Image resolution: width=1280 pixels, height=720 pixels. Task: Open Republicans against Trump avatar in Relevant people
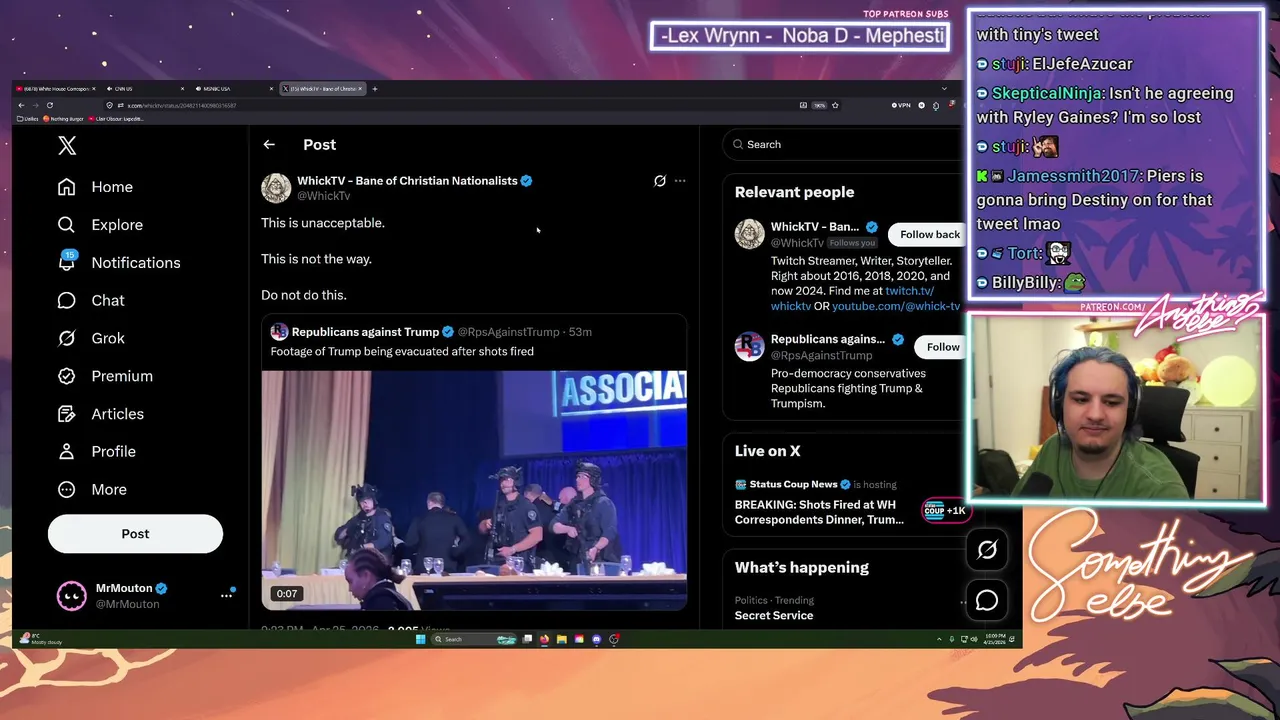click(749, 346)
